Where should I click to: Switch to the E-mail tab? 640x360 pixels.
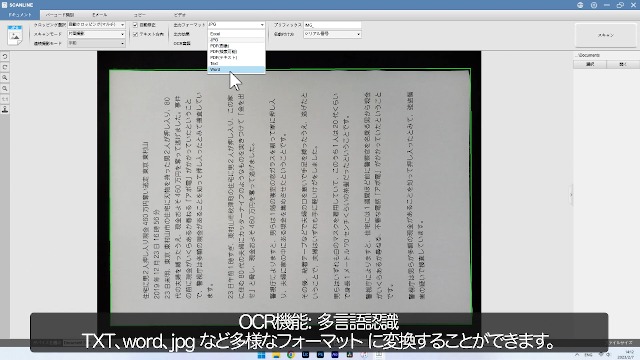(100, 15)
